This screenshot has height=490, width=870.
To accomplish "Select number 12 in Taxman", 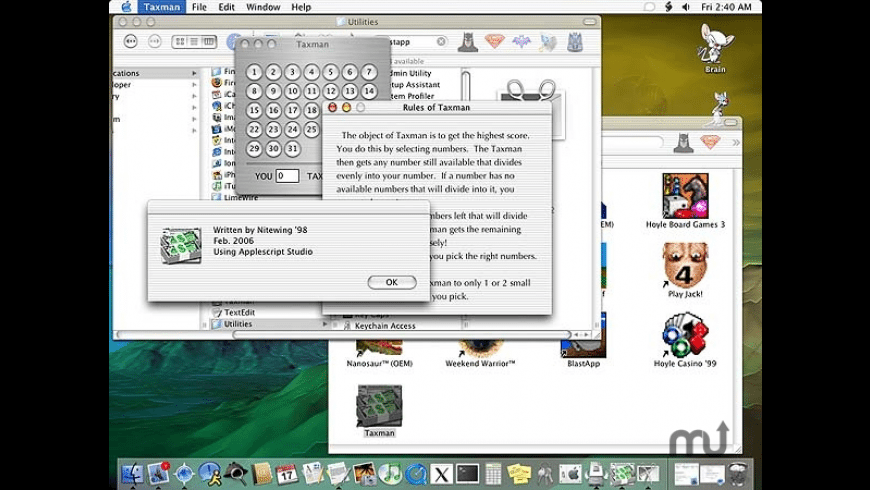I will [331, 91].
